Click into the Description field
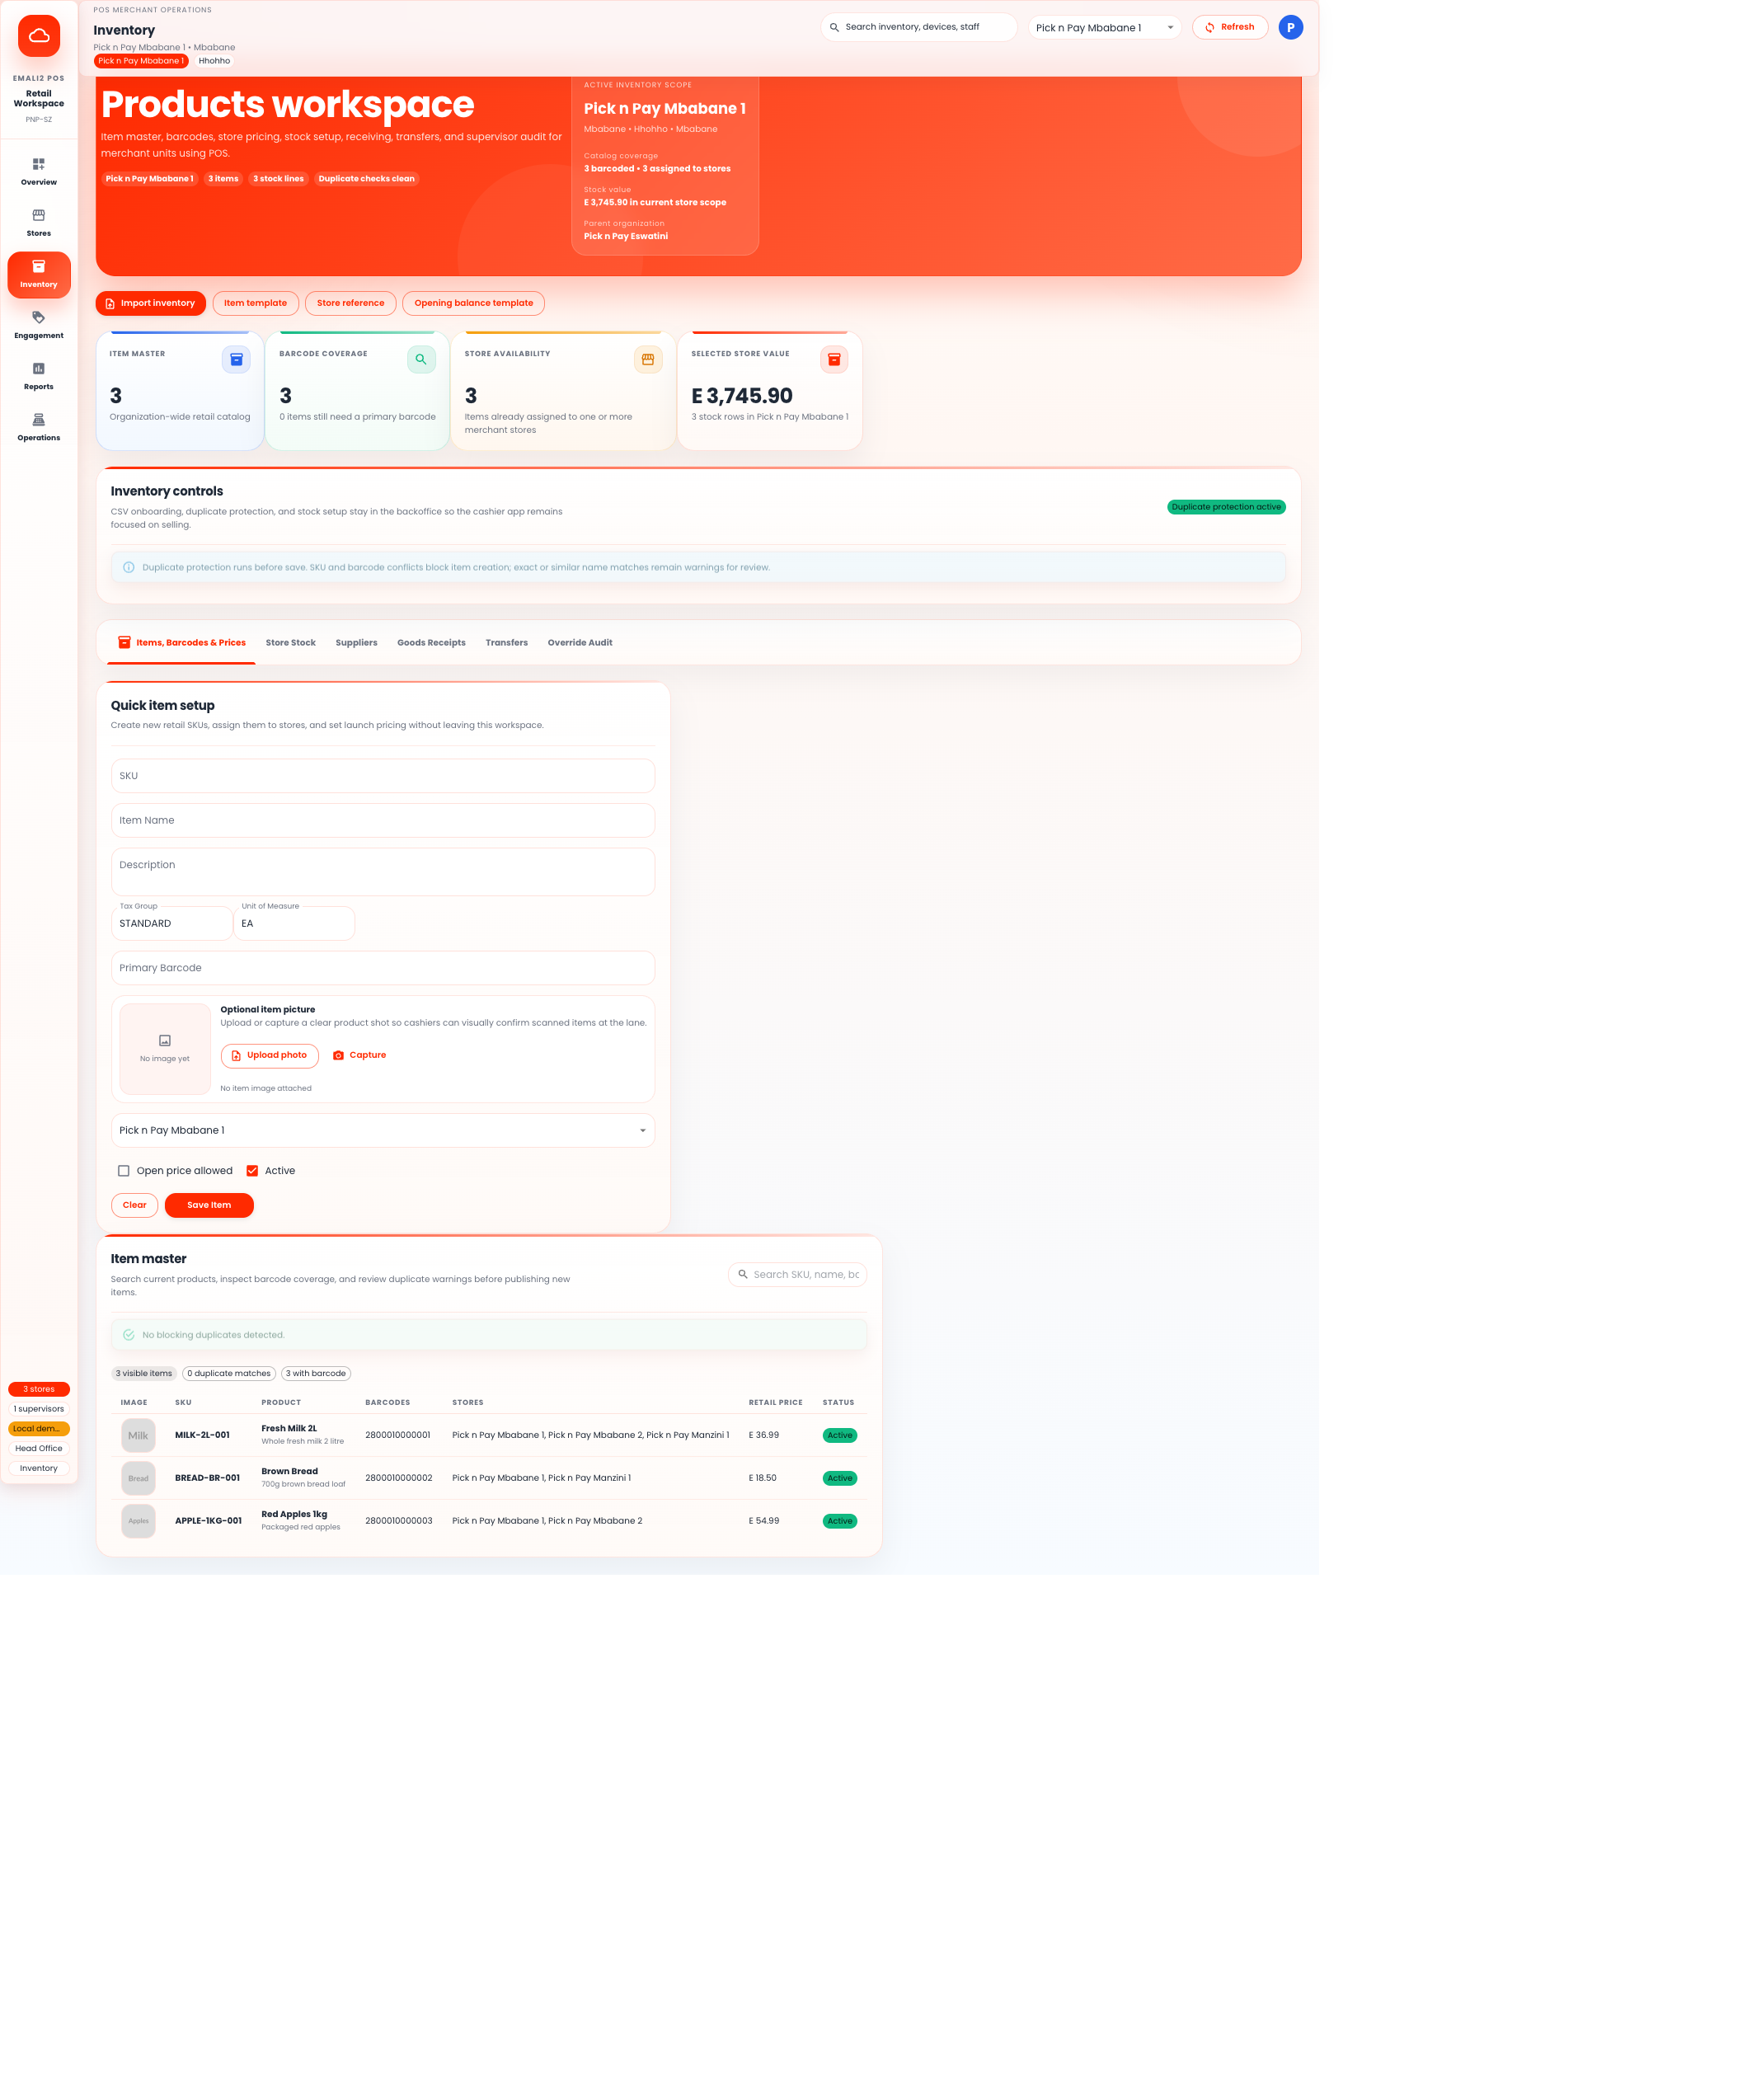Viewport: 1747px width, 2100px height. tap(383, 872)
